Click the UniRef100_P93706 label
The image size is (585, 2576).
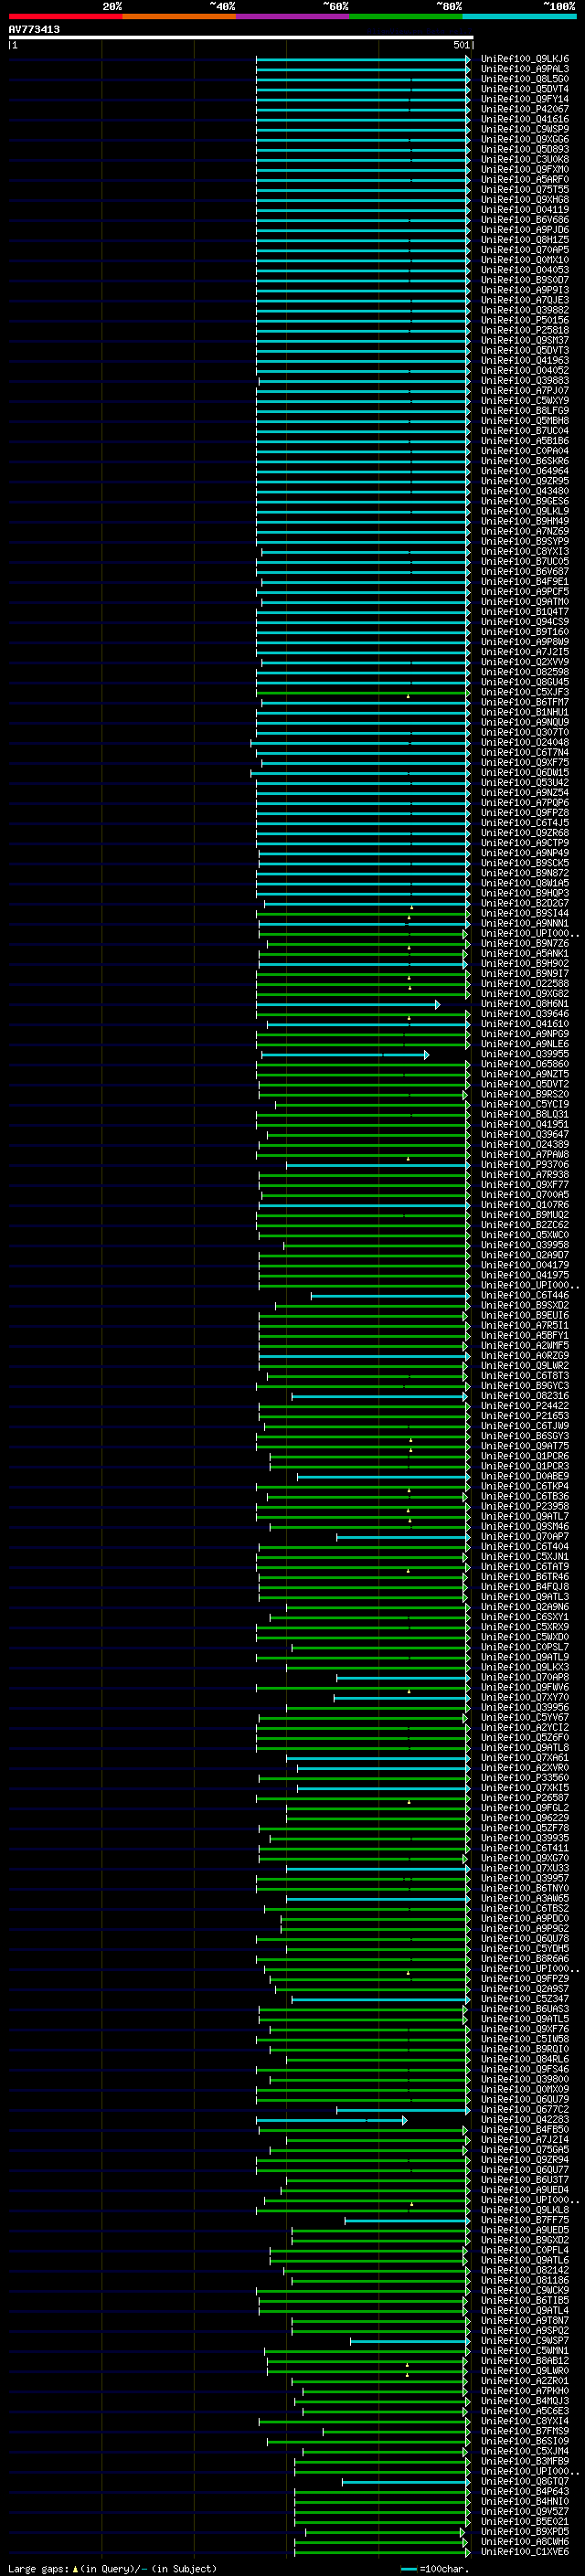click(x=525, y=1164)
